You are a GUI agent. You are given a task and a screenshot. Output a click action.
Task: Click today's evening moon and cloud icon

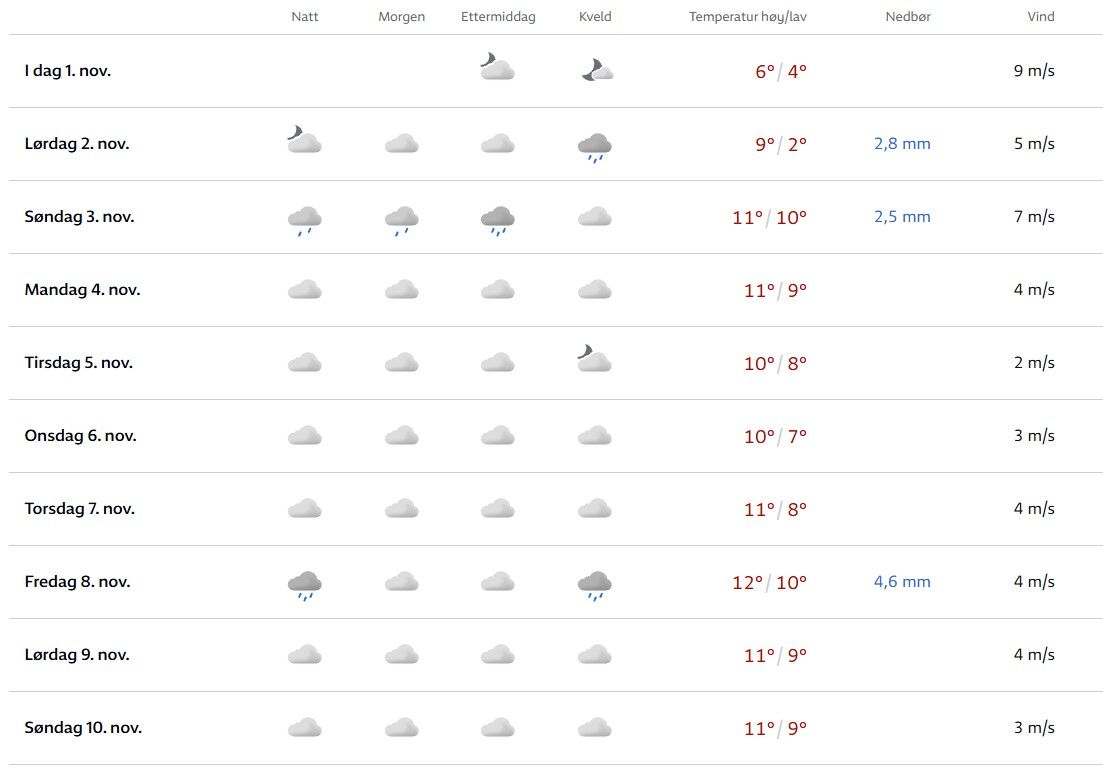coord(596,69)
